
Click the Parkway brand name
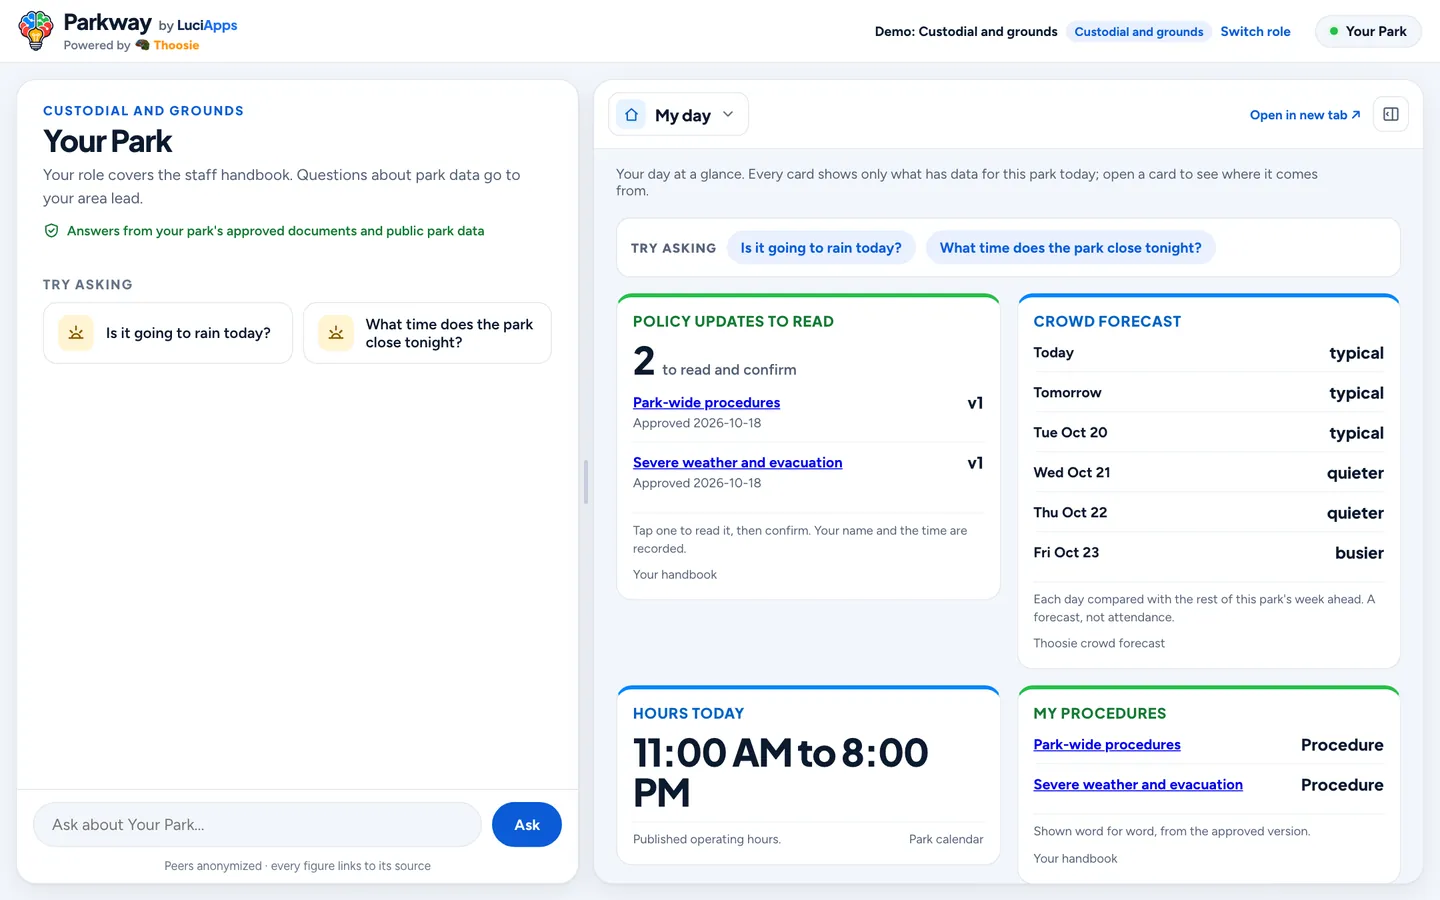point(107,23)
